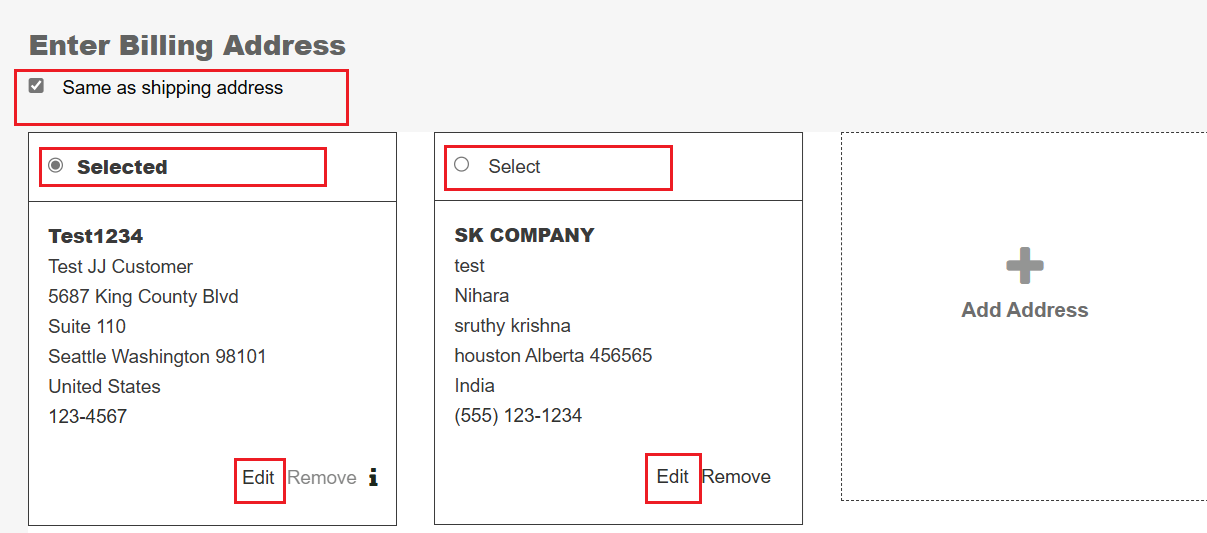Click the Test1234 address name
Viewport: 1207px width, 533px height.
96,236
